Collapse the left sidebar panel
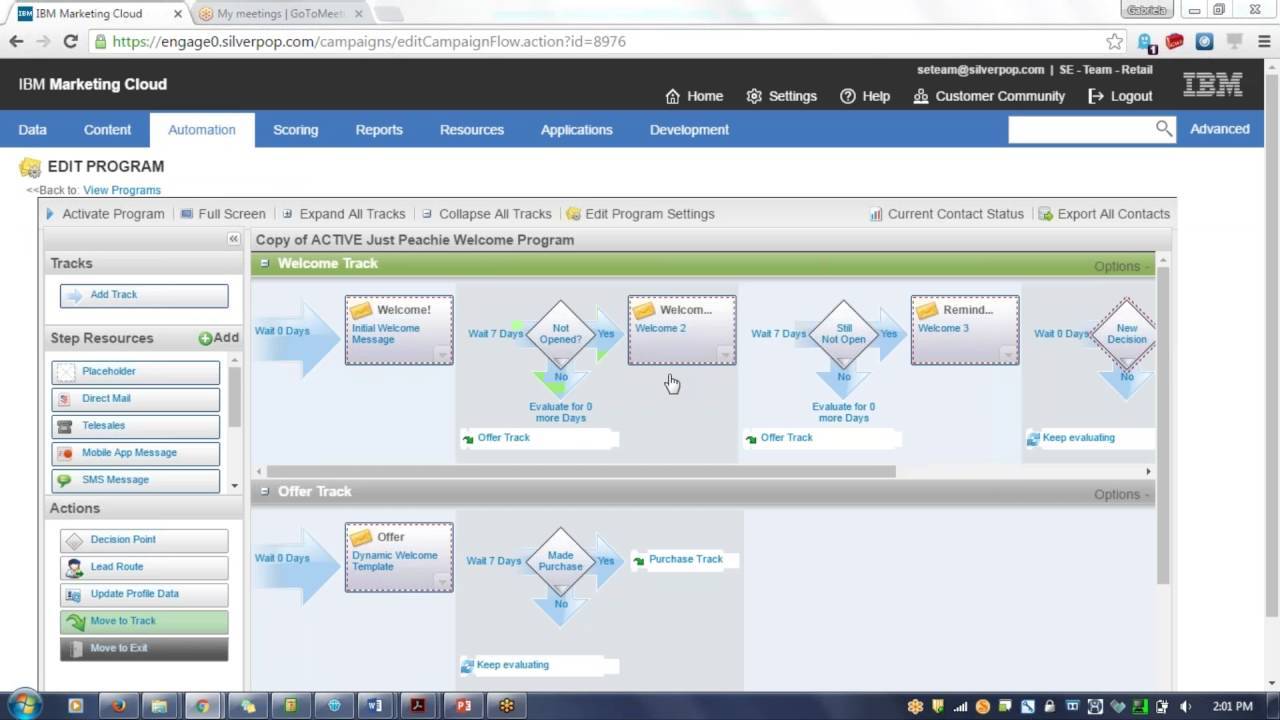The image size is (1280, 720). [233, 239]
